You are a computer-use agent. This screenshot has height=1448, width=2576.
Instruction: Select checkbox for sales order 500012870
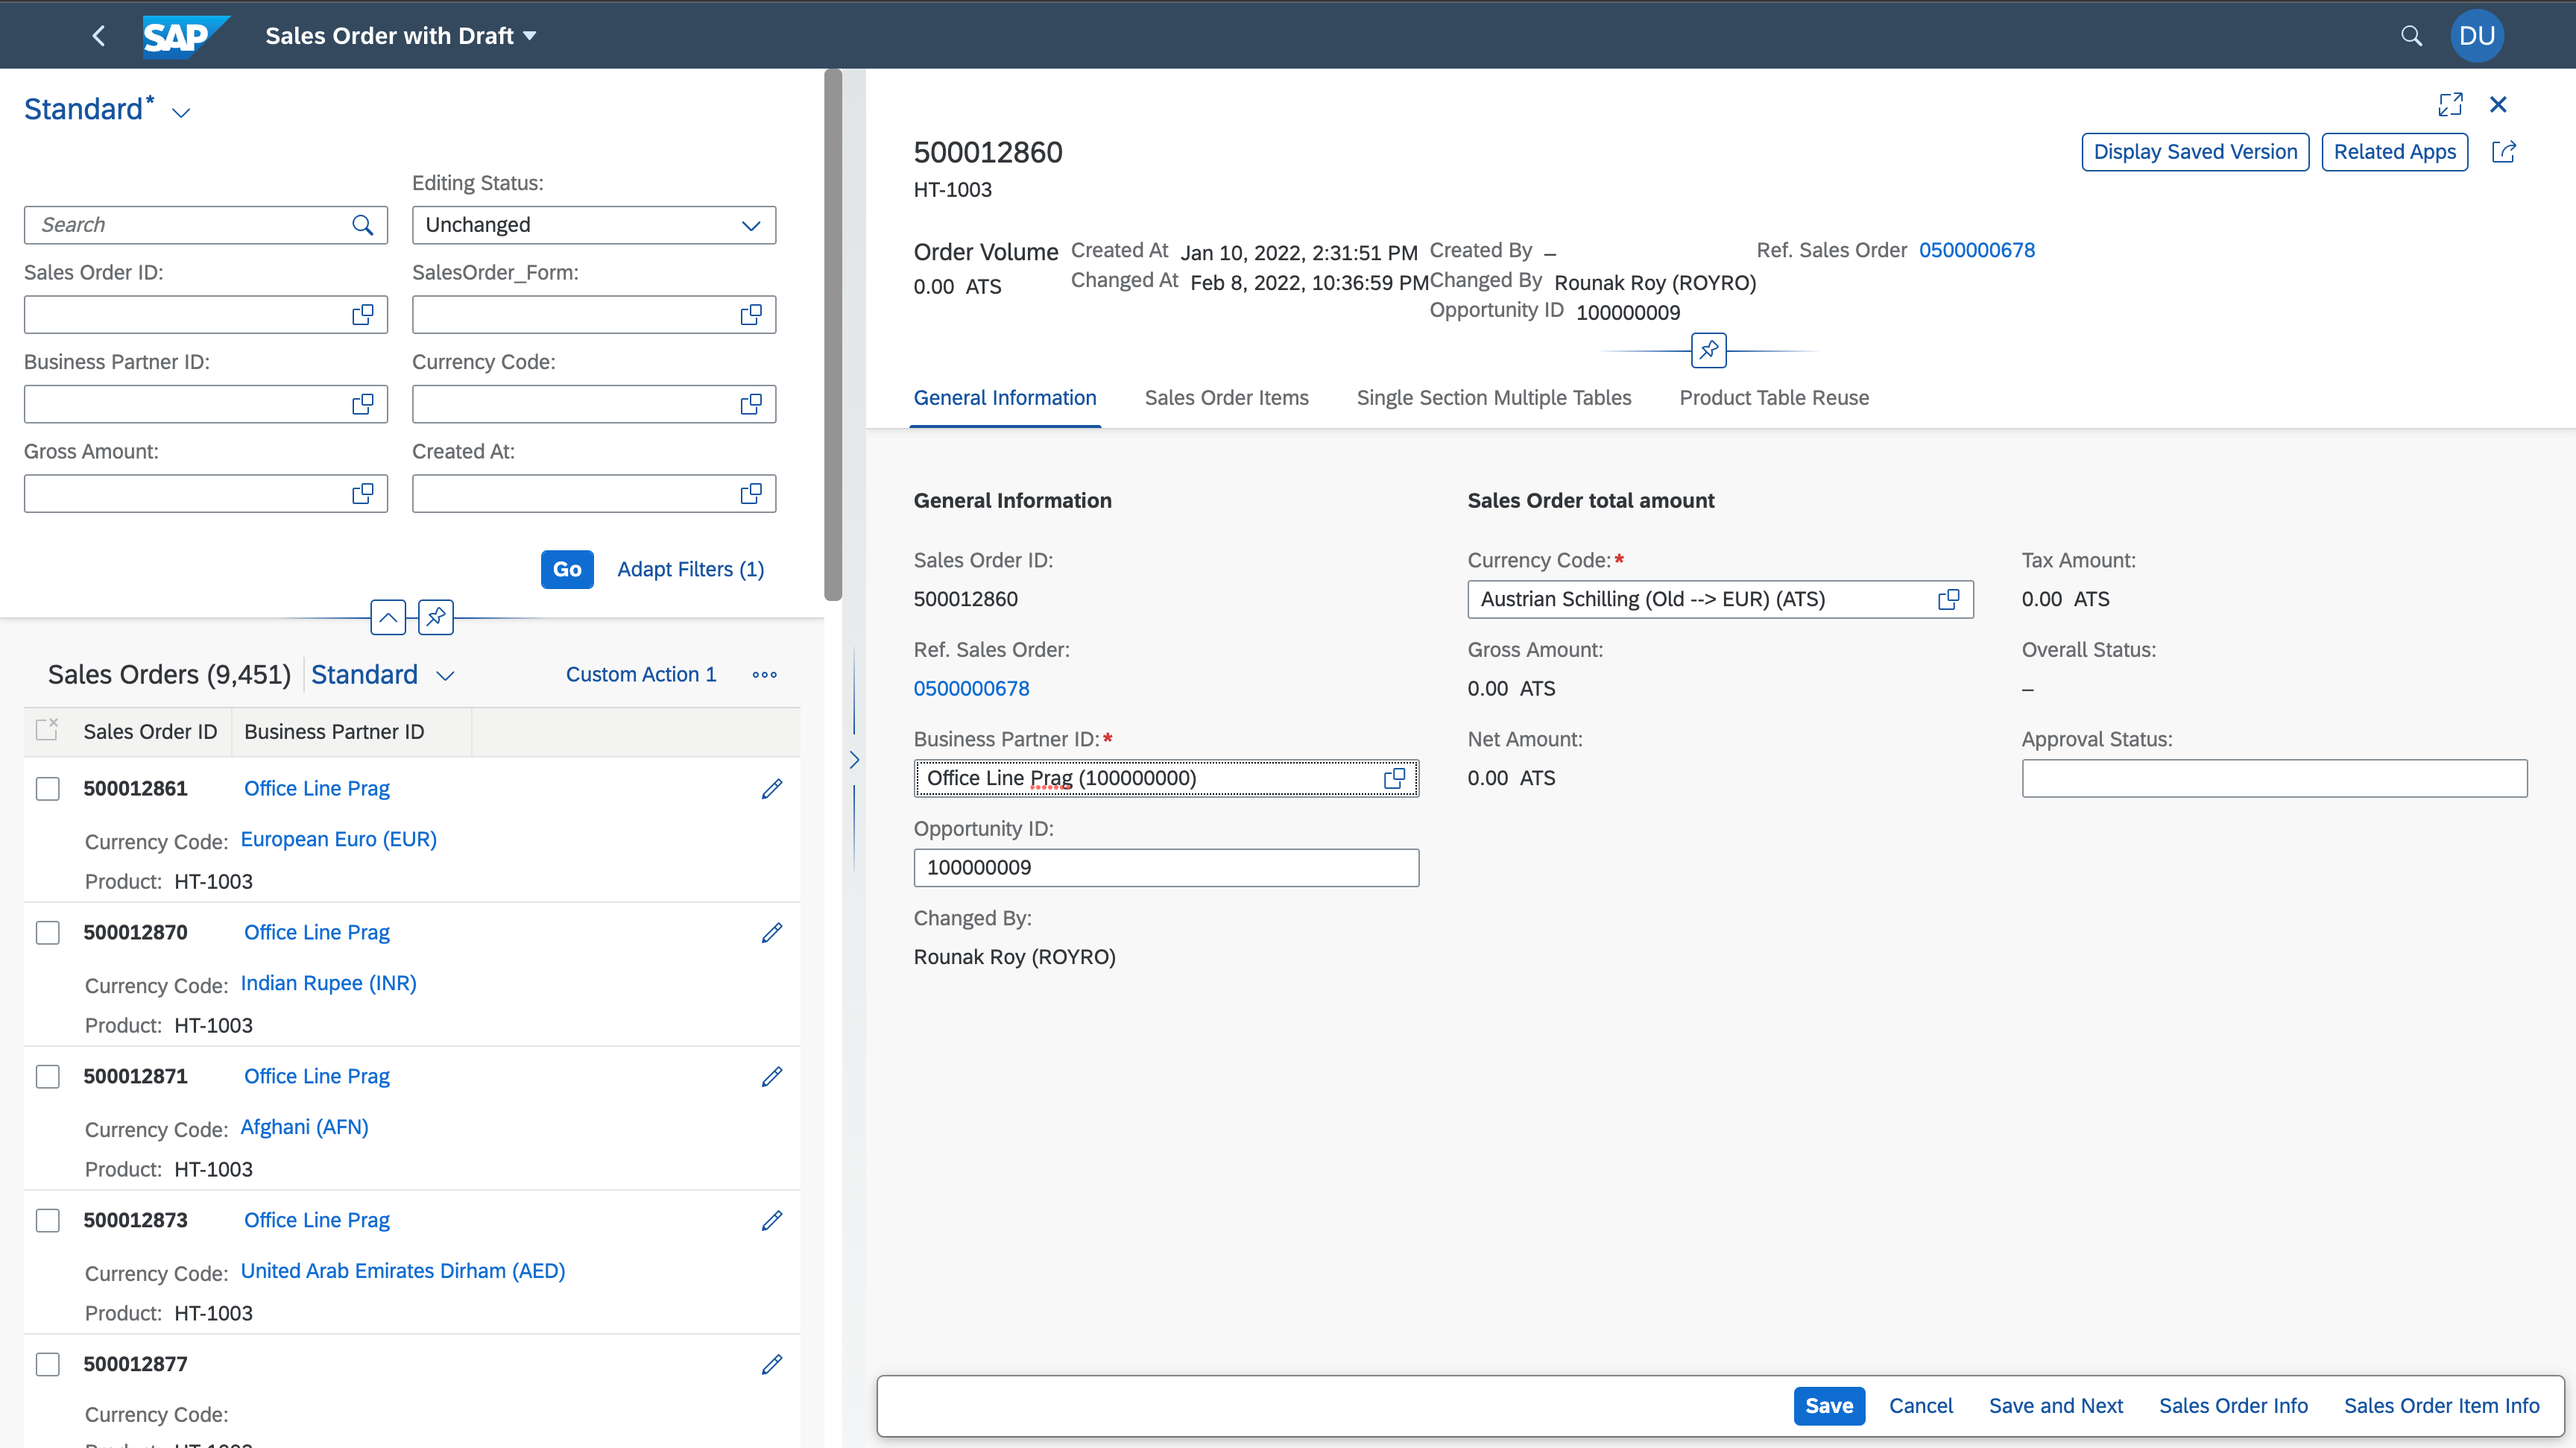pyautogui.click(x=47, y=933)
